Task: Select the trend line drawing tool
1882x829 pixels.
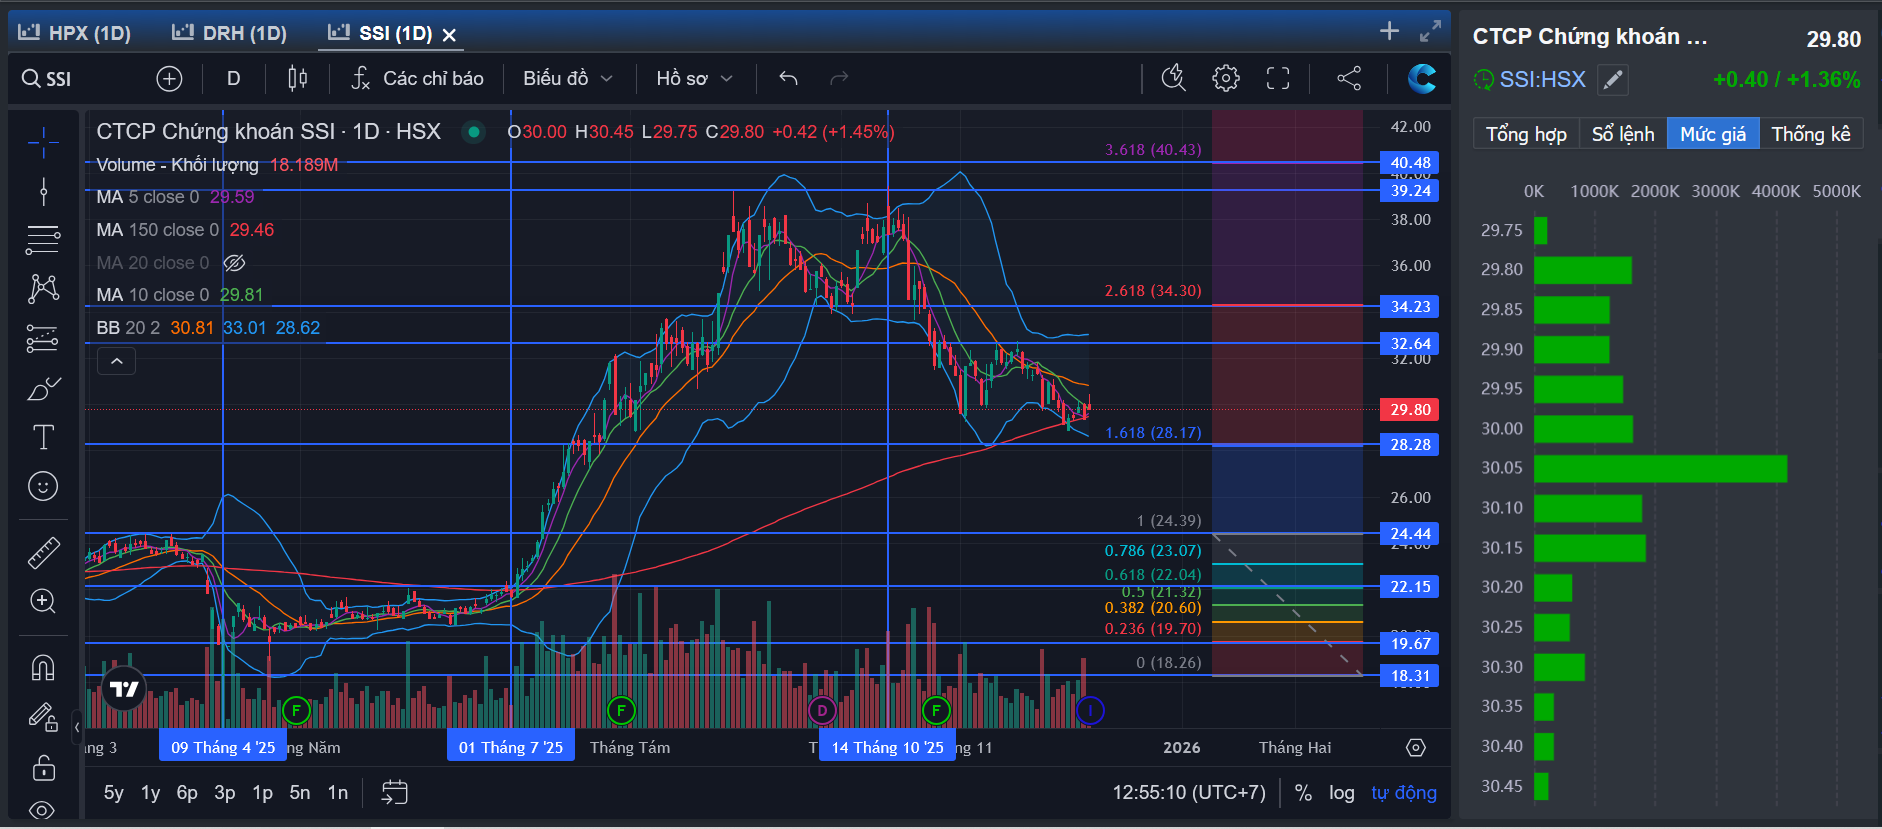Action: (x=43, y=191)
